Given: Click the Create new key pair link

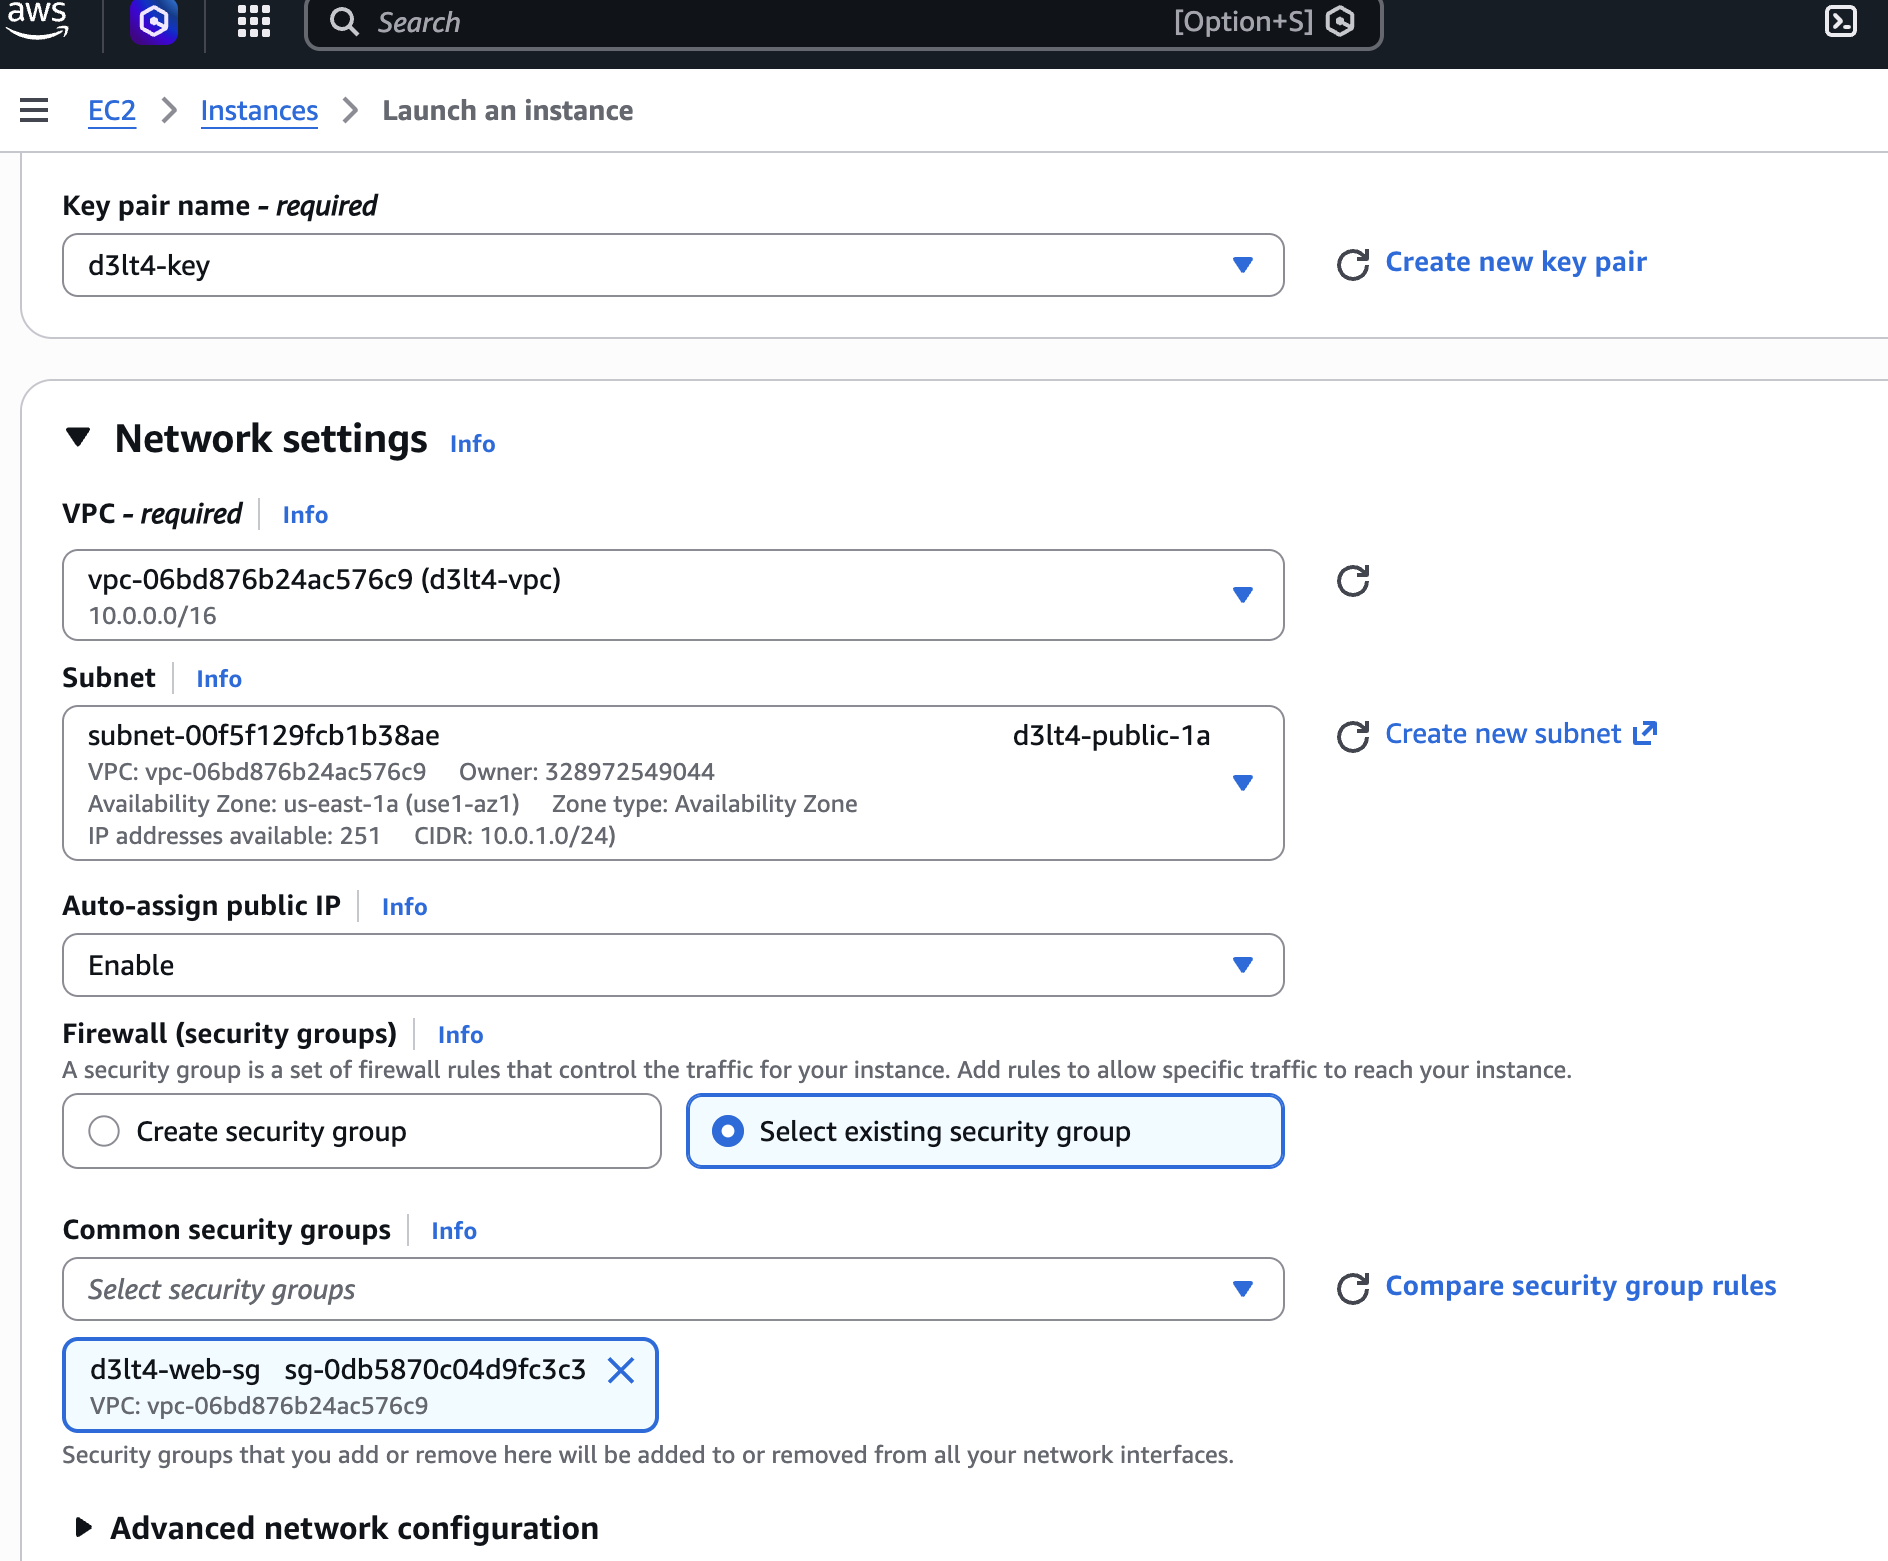Looking at the screenshot, I should (1515, 262).
